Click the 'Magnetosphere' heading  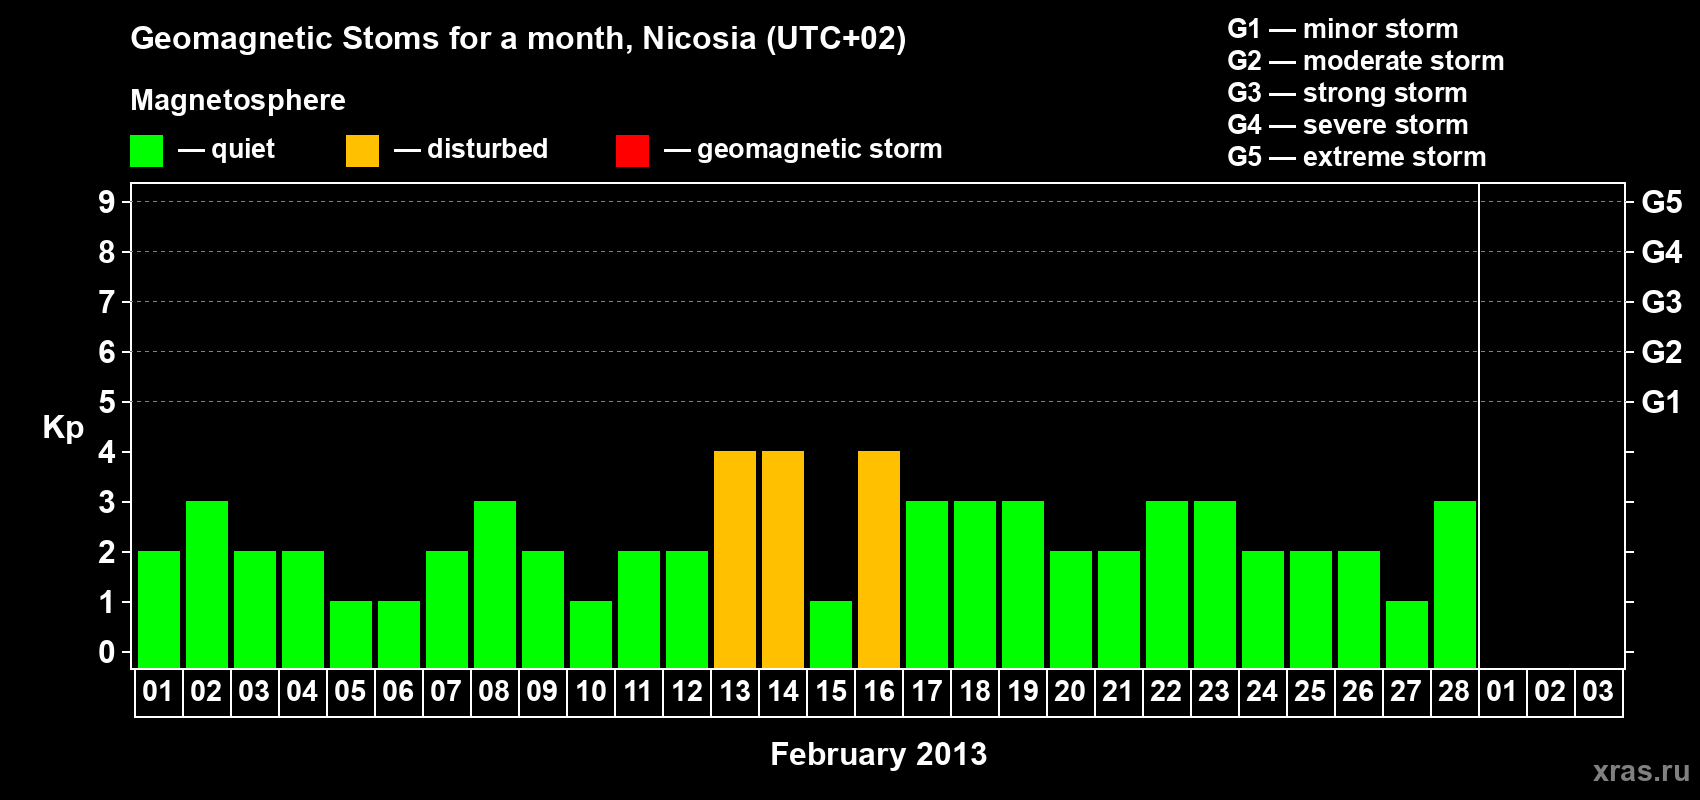coord(238,101)
